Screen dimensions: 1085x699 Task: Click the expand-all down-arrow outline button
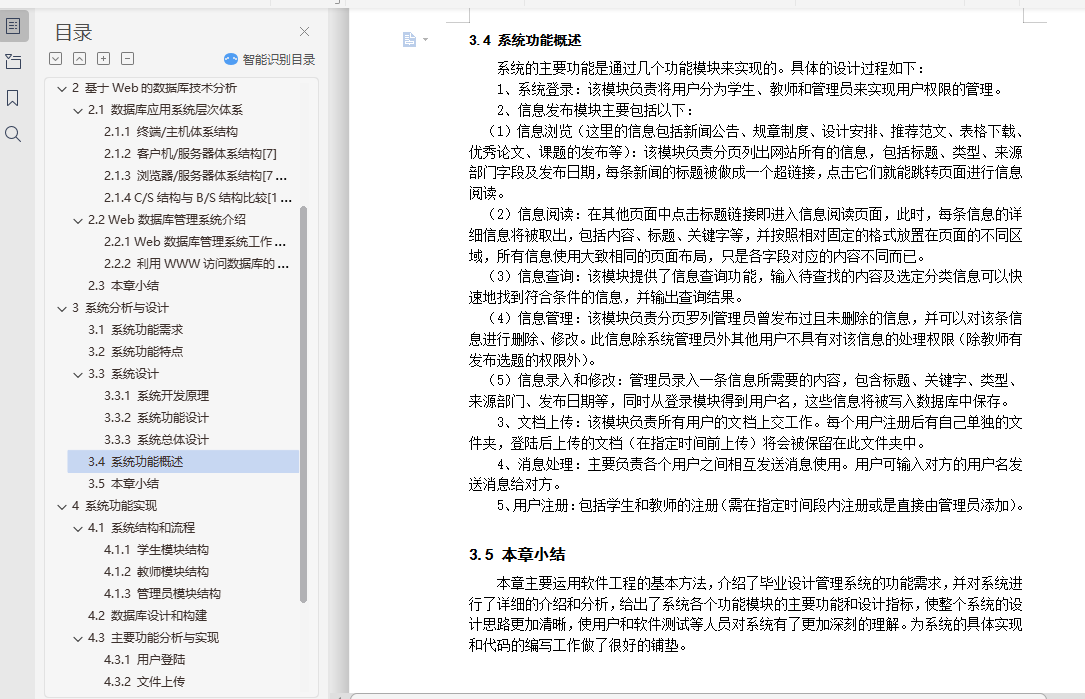pos(56,59)
